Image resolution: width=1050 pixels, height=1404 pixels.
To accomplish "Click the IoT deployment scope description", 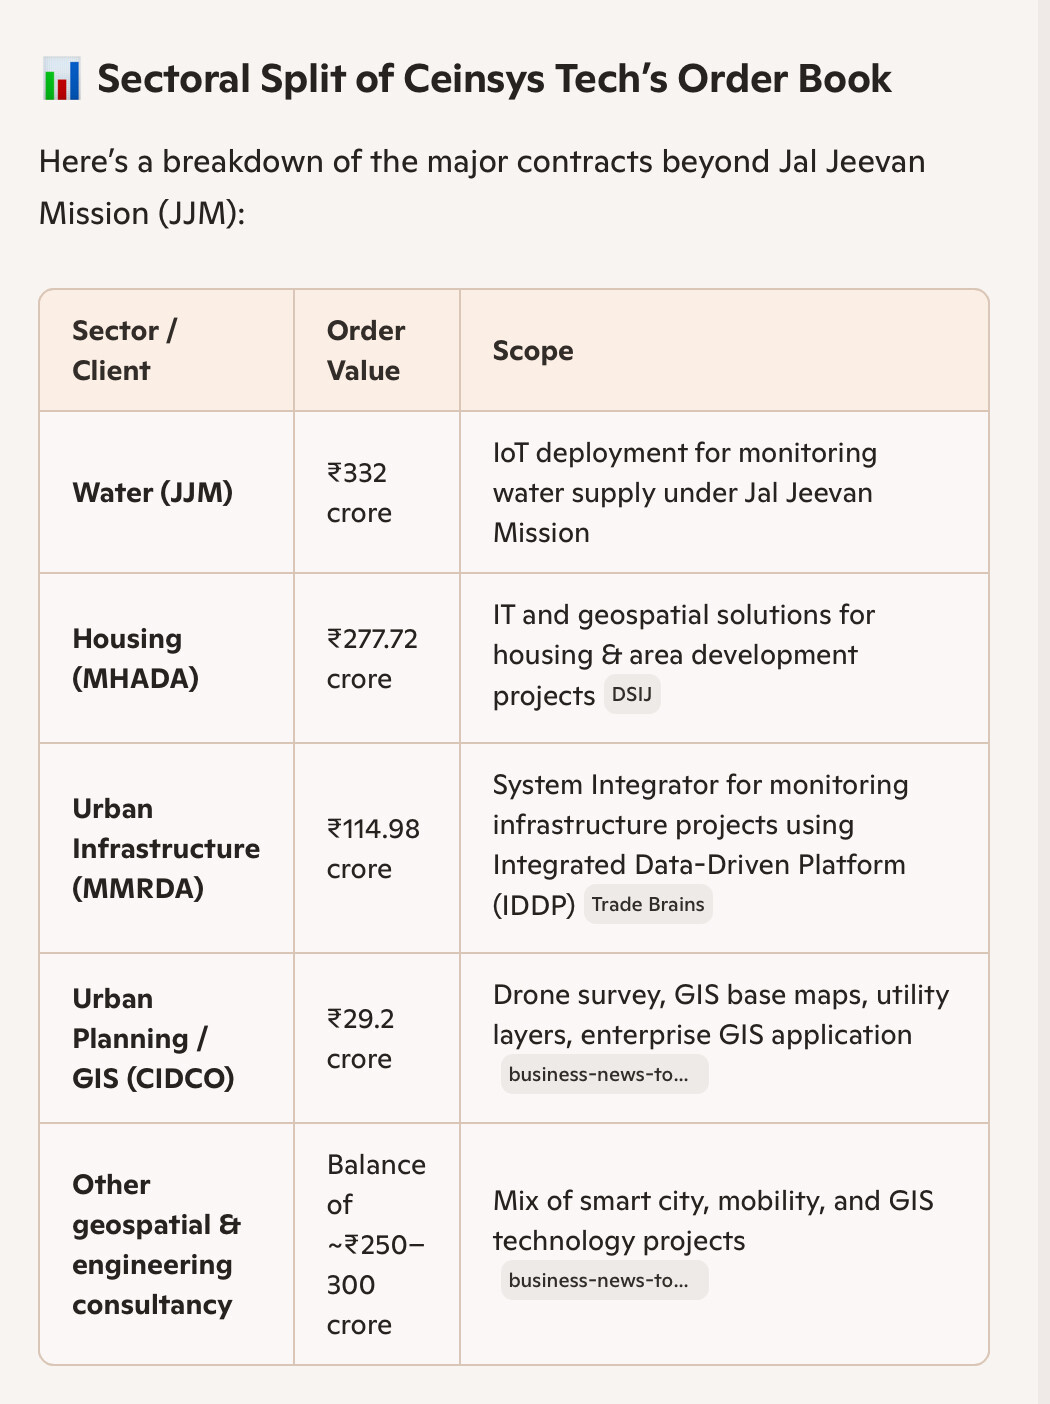I will tap(684, 493).
